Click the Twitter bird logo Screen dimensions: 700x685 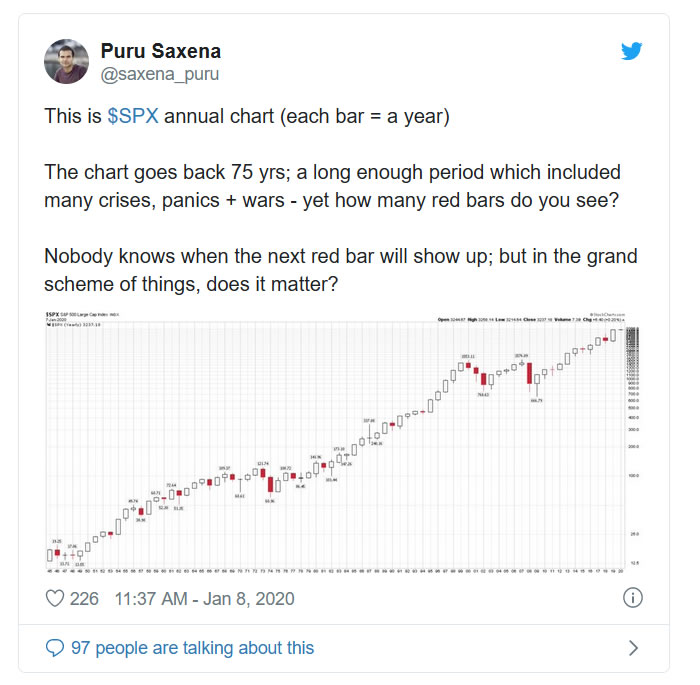632,52
